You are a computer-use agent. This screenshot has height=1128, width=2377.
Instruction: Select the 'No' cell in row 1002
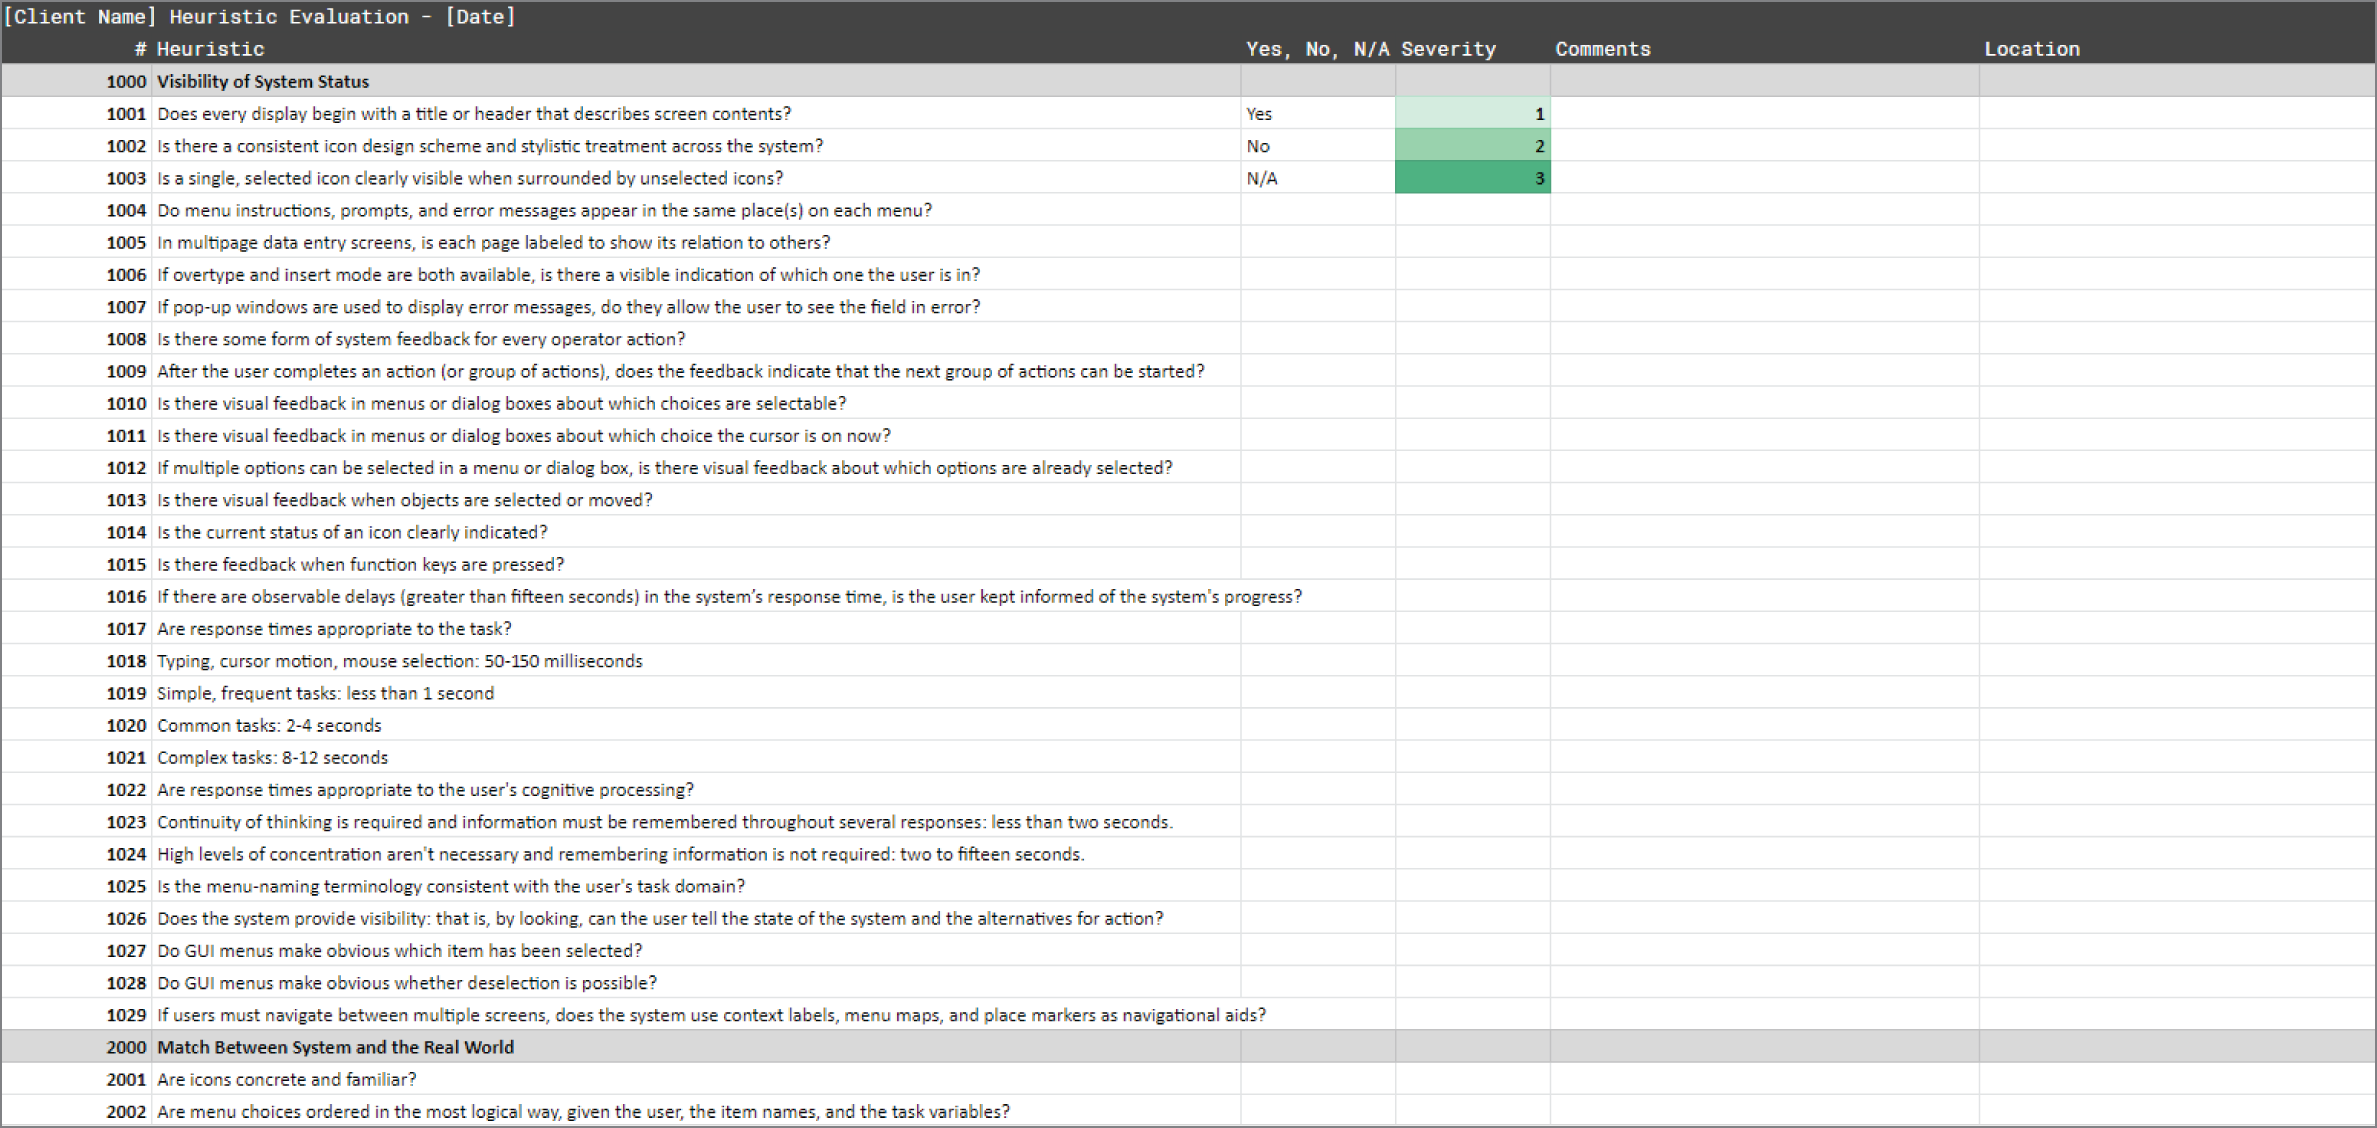(x=1316, y=146)
